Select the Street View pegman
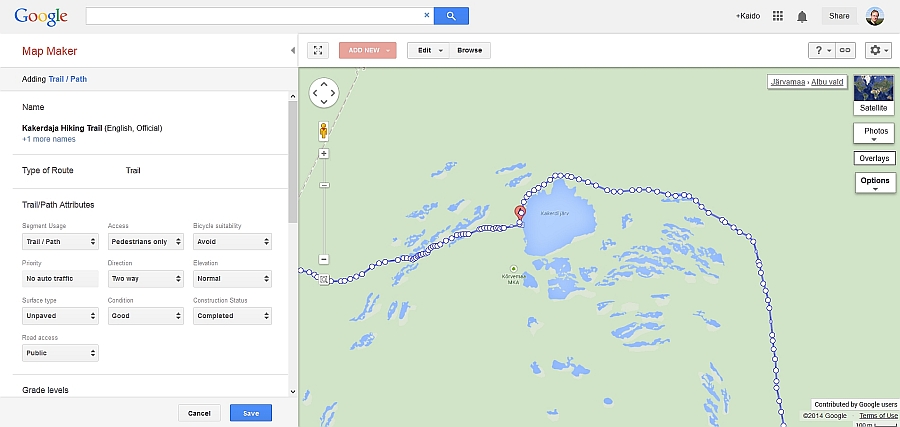The width and height of the screenshot is (900, 427). tap(324, 132)
